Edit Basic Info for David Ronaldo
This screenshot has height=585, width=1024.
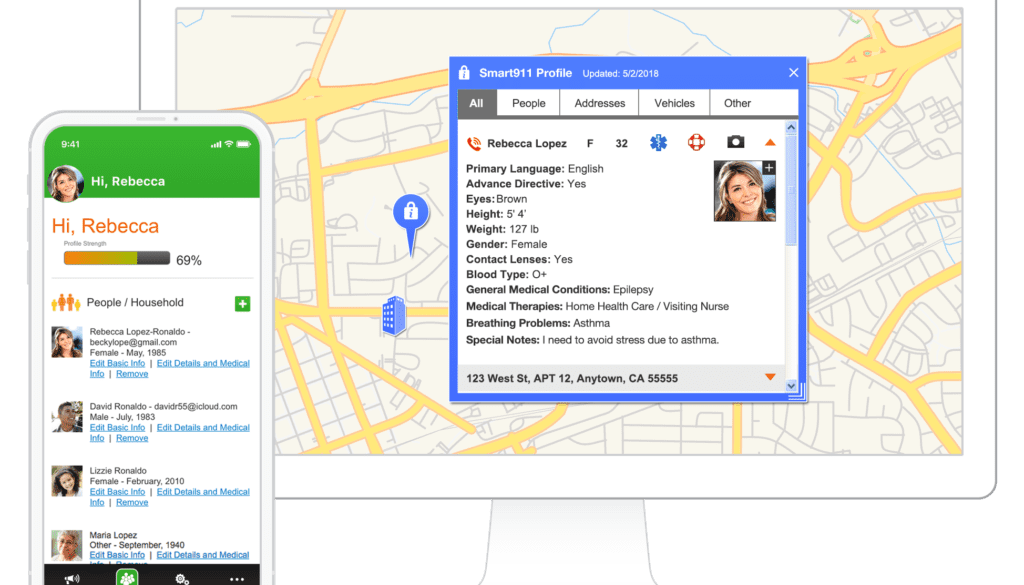pos(118,427)
